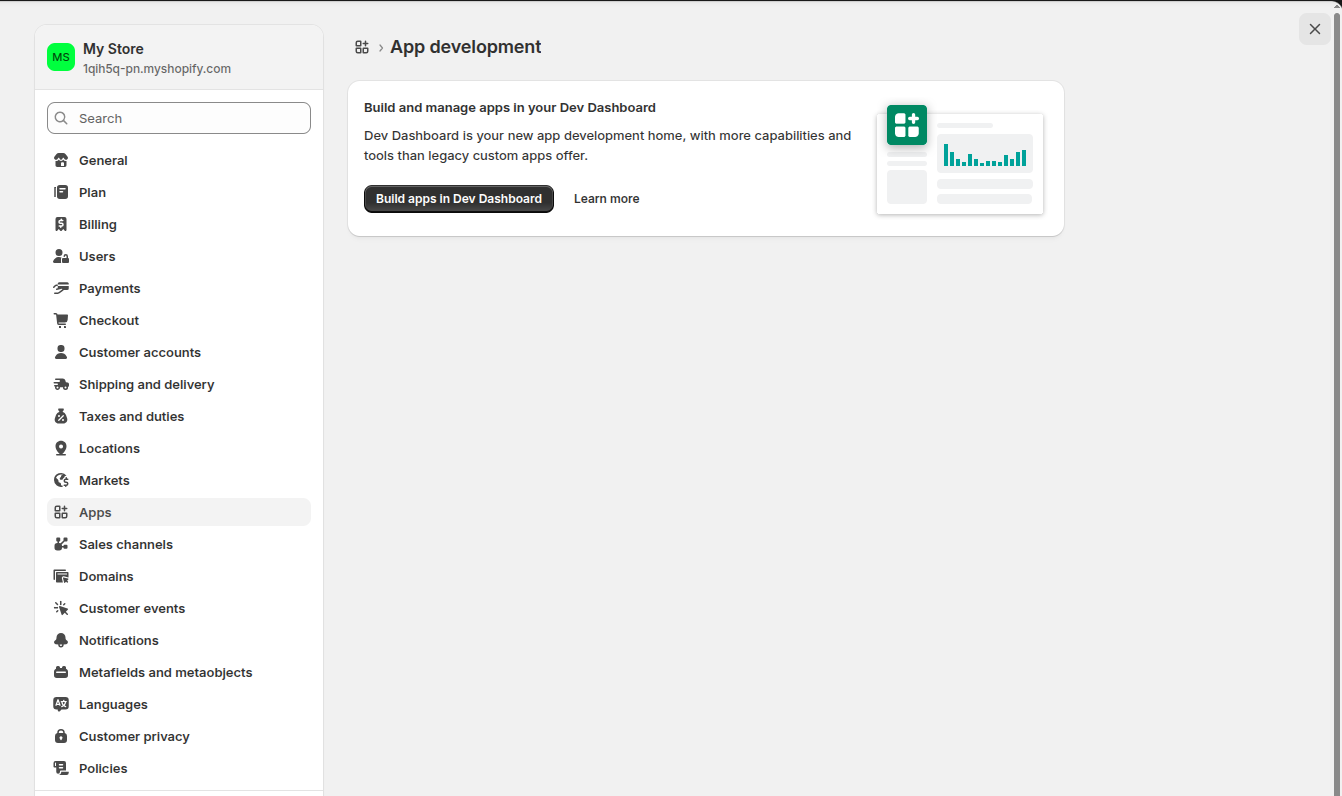Image resolution: width=1342 pixels, height=796 pixels.
Task: Open Taxes and duties settings
Action: click(179, 416)
